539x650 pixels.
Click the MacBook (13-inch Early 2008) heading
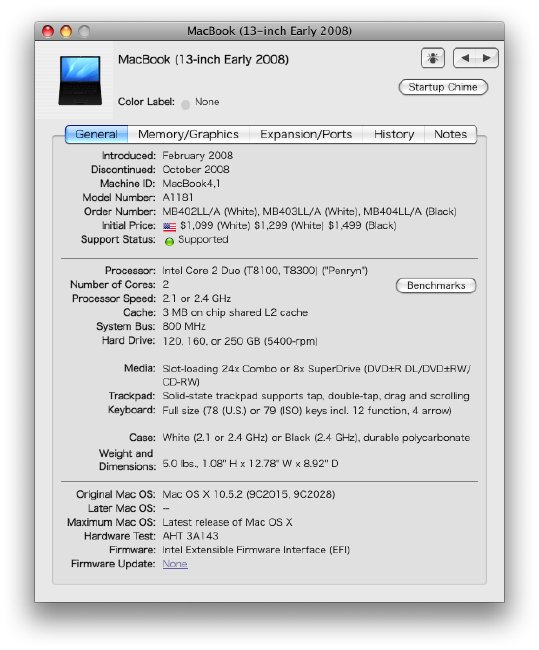coord(203,60)
